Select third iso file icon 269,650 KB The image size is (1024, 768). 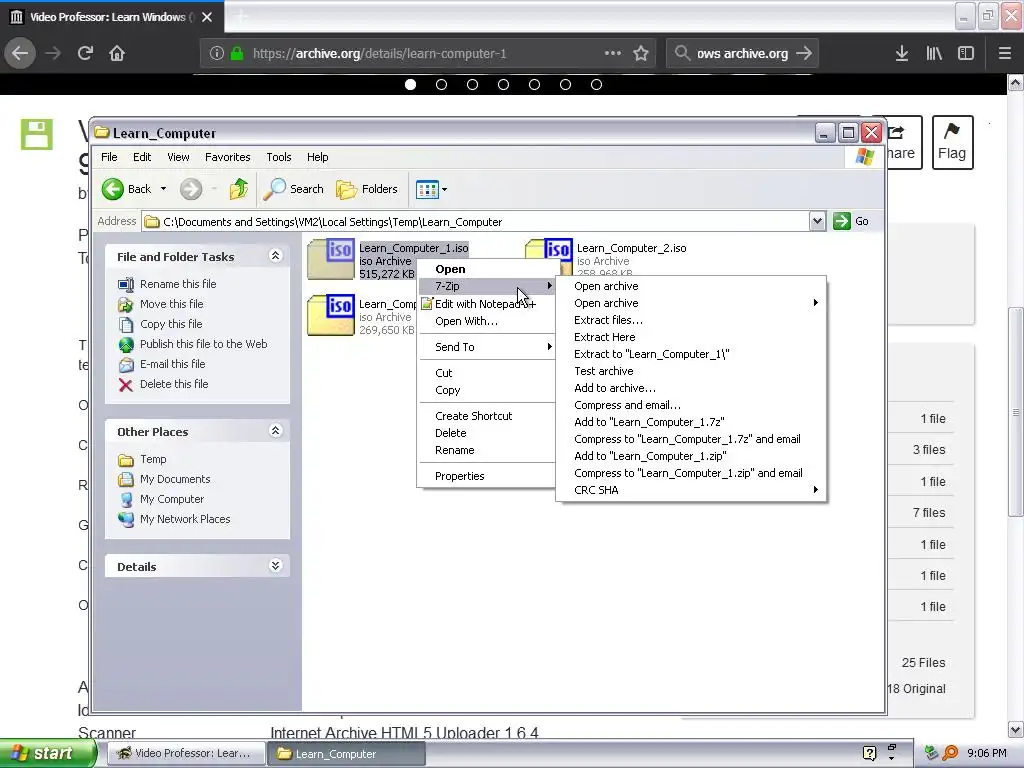coord(330,315)
